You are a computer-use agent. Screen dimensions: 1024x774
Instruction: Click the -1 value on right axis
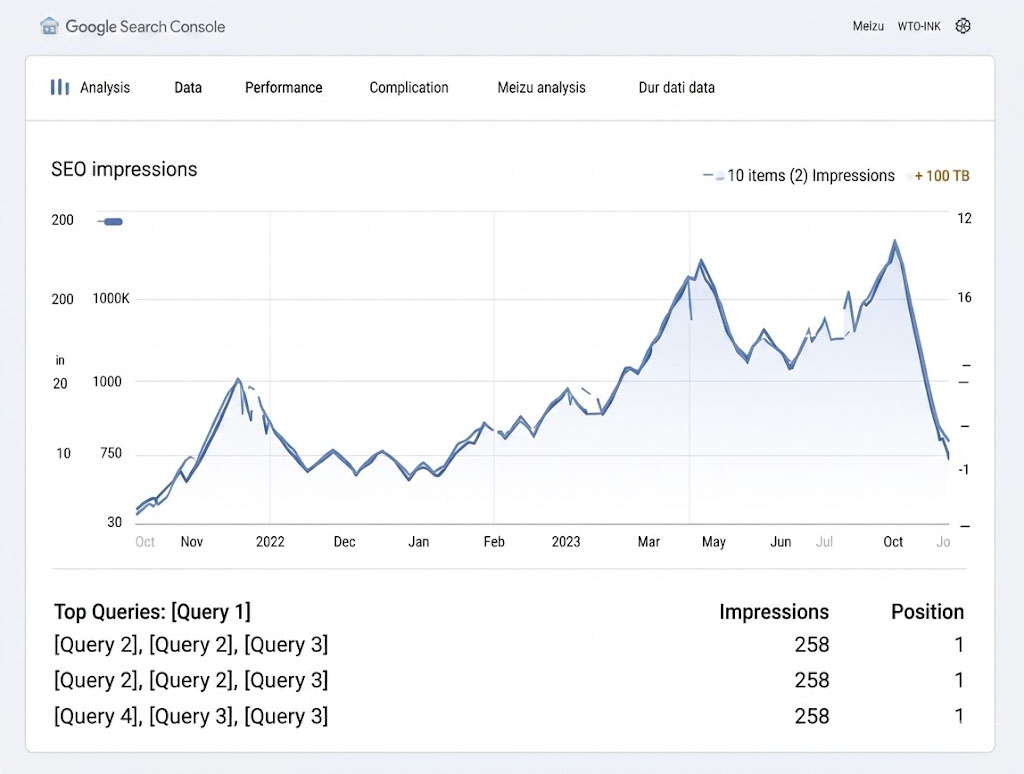point(963,470)
